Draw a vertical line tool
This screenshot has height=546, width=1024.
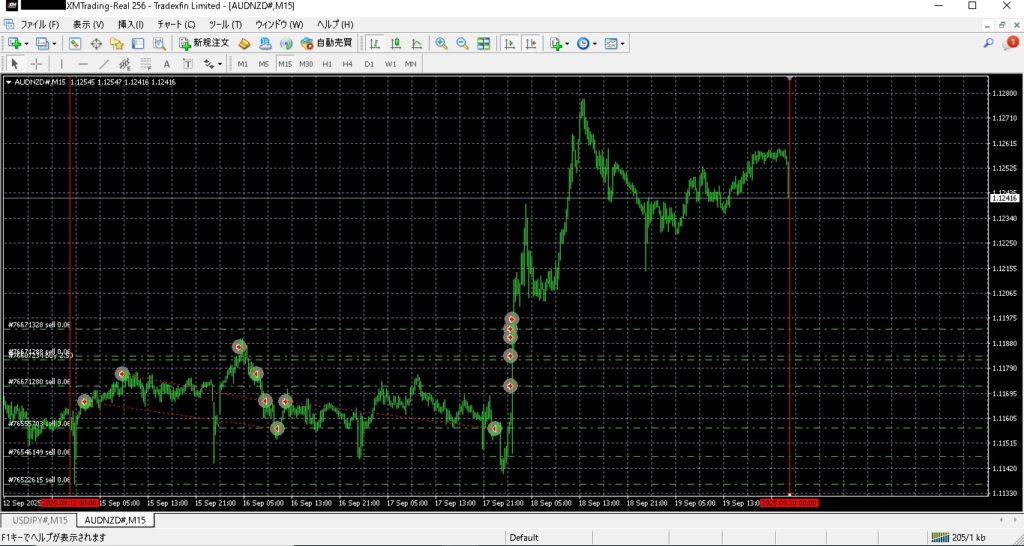tap(61, 64)
